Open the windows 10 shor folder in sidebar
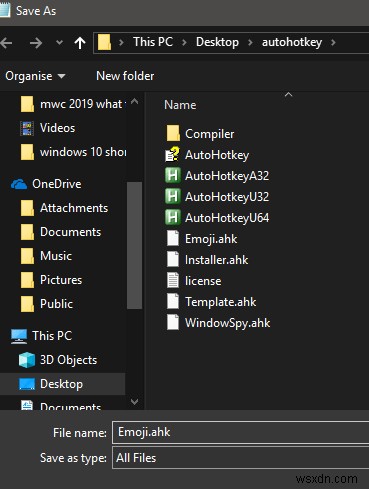This screenshot has width=369, height=489. (73, 152)
